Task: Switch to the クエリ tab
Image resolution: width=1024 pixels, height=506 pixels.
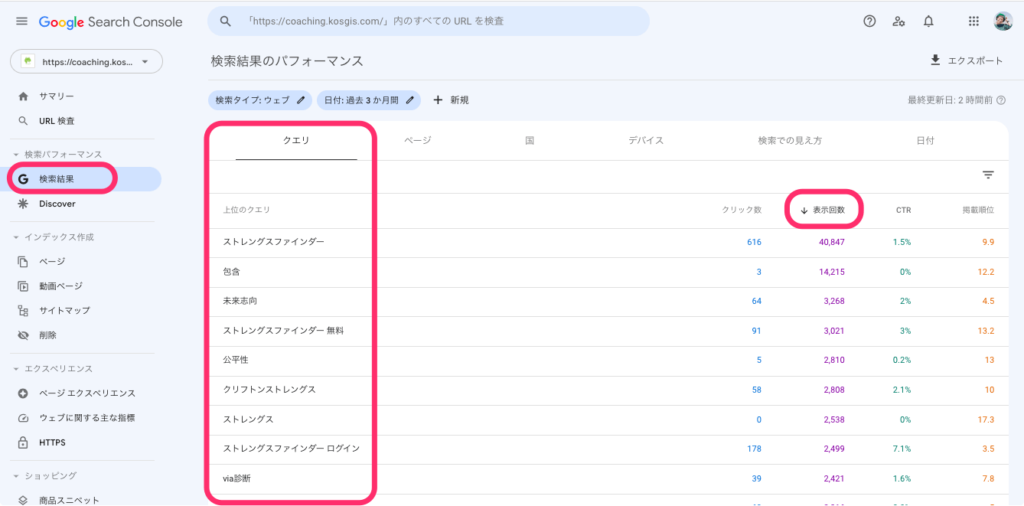Action: (x=296, y=140)
